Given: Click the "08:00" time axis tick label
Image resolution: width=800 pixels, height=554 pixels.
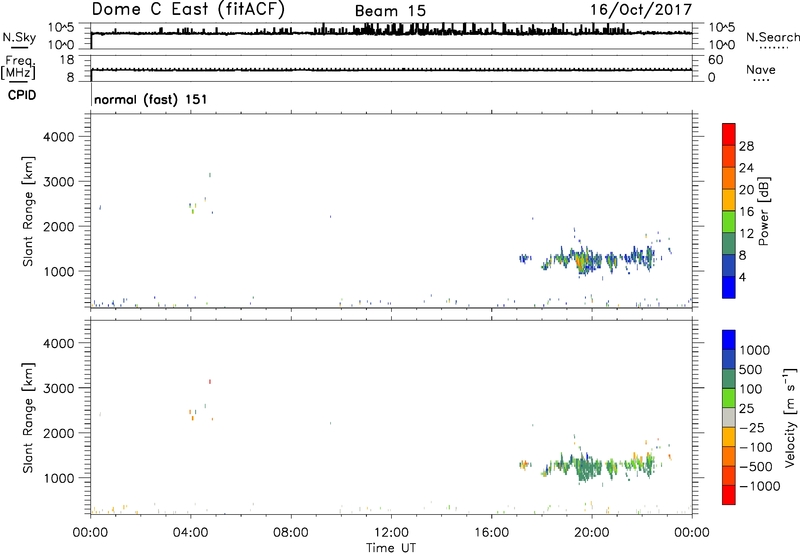Looking at the screenshot, I should pyautogui.click(x=290, y=533).
